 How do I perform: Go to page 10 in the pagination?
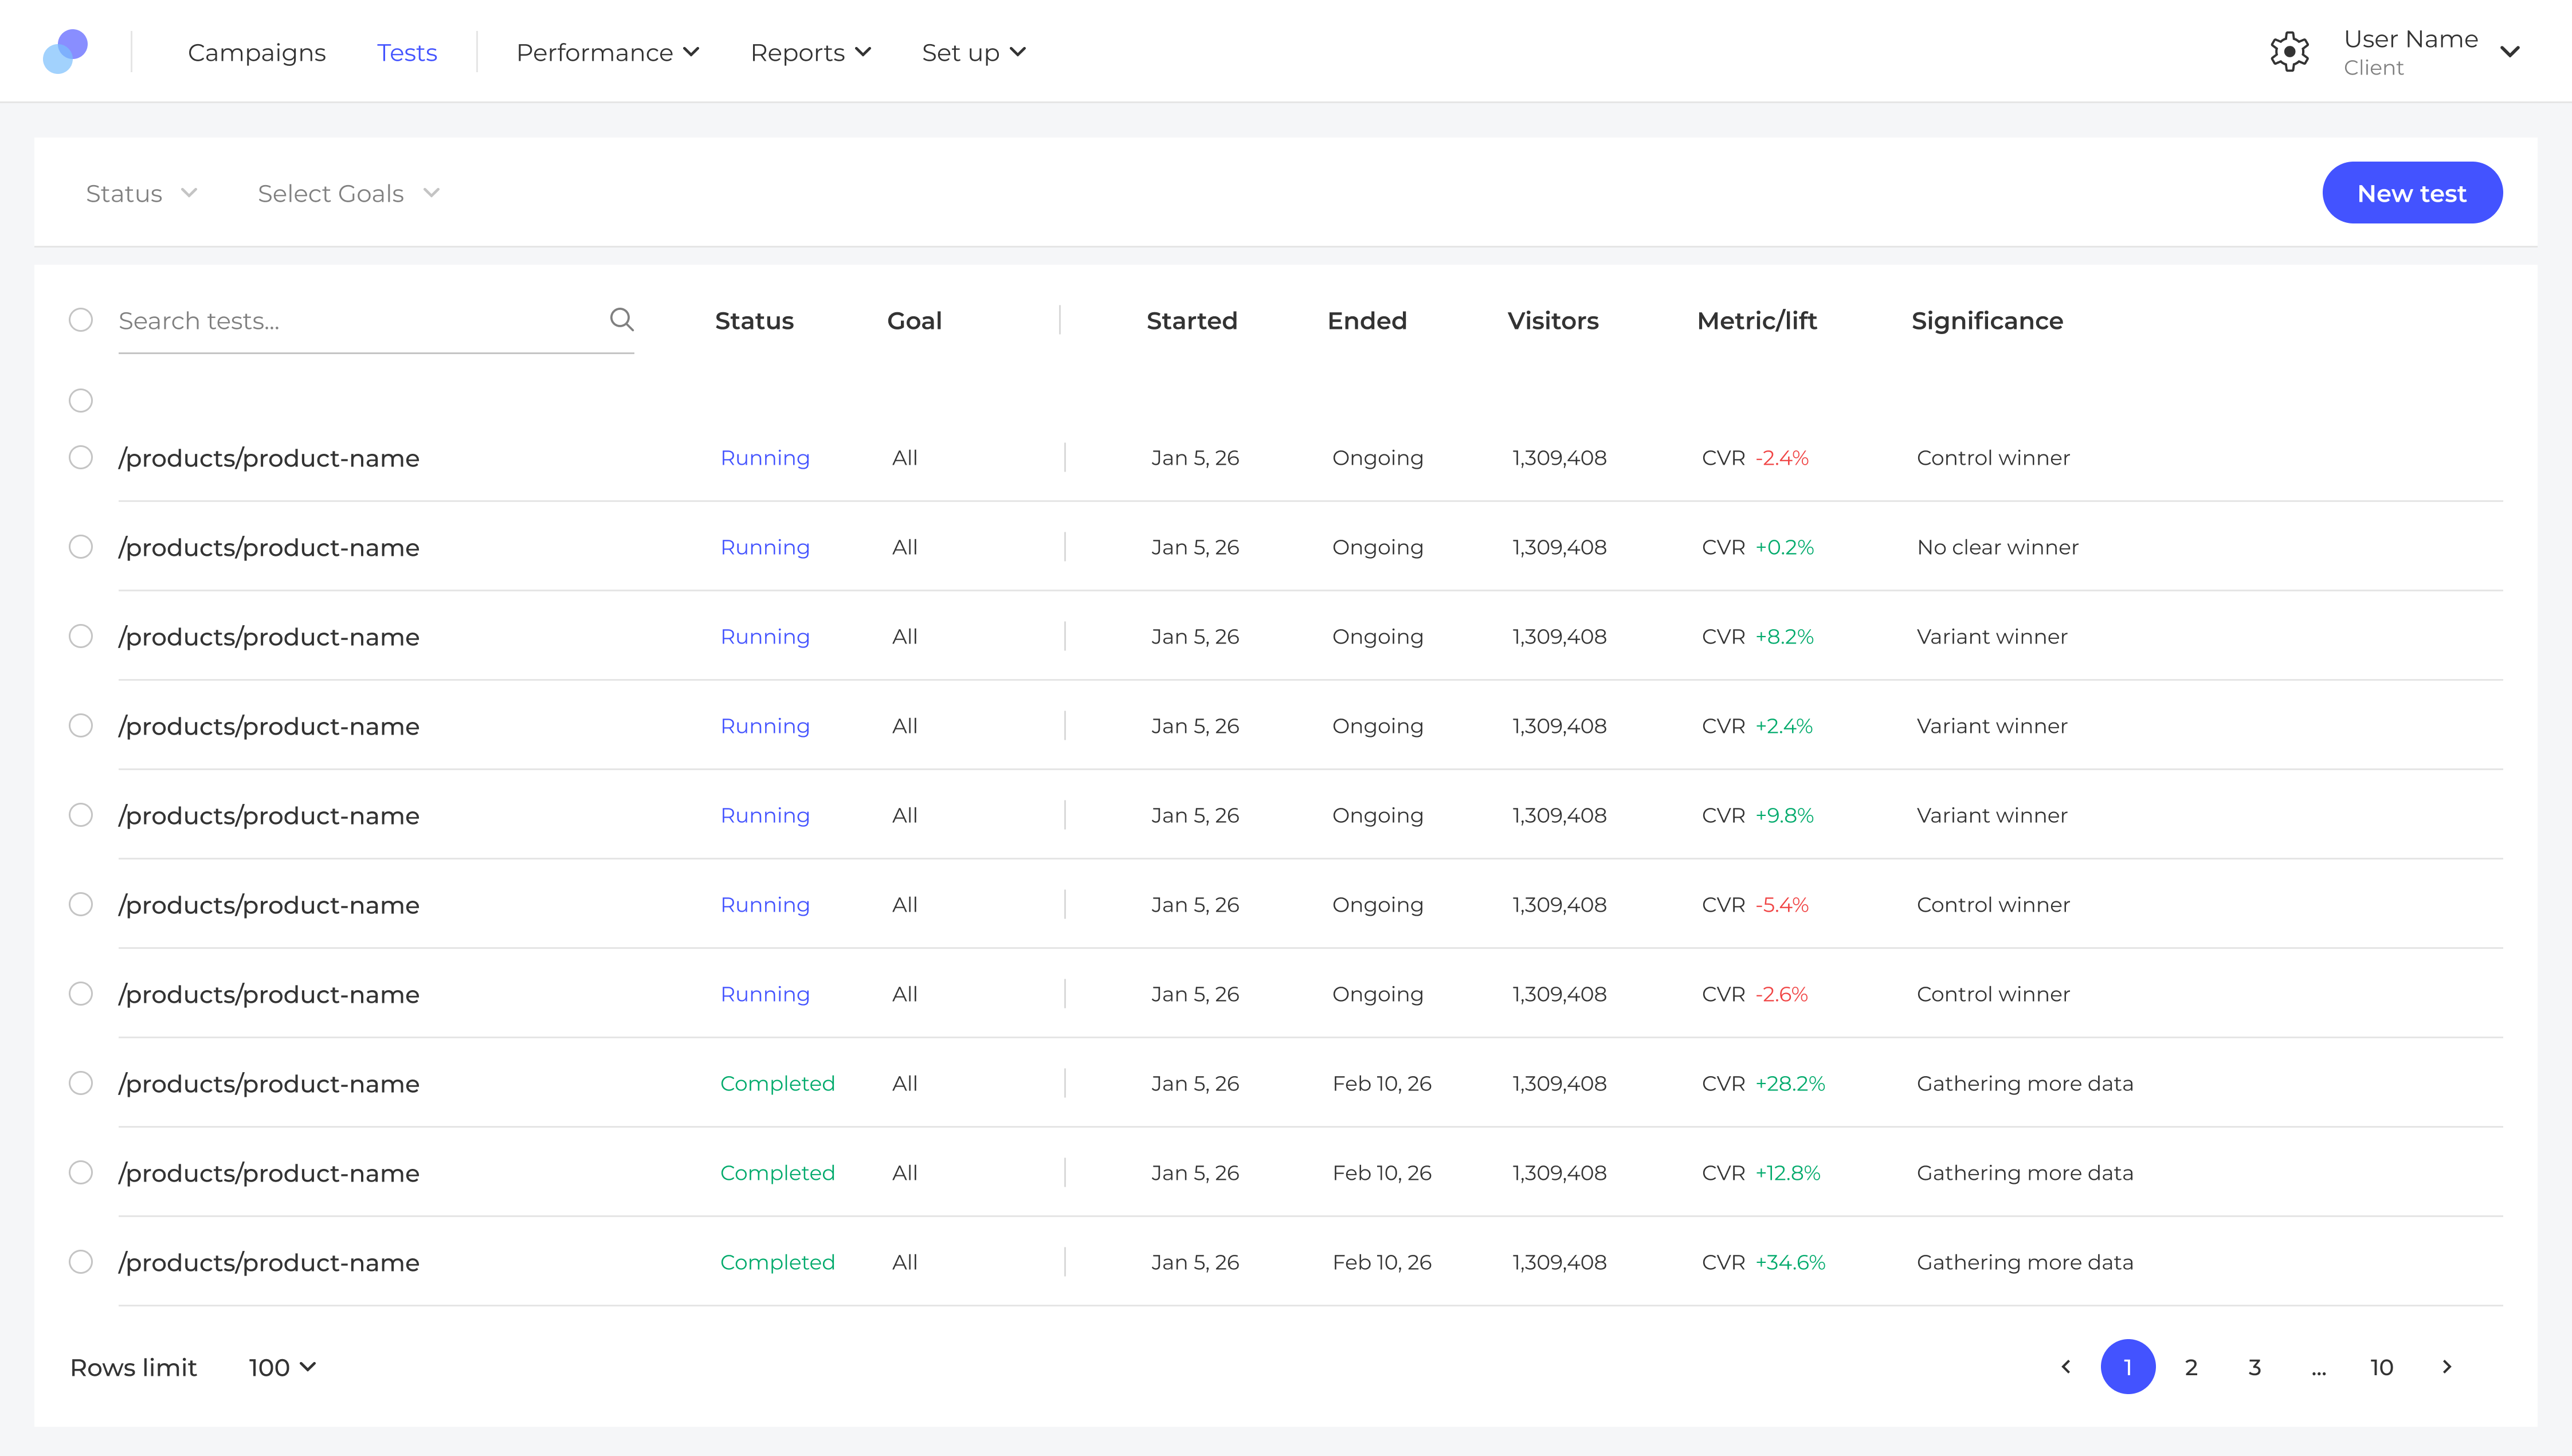pos(2381,1367)
